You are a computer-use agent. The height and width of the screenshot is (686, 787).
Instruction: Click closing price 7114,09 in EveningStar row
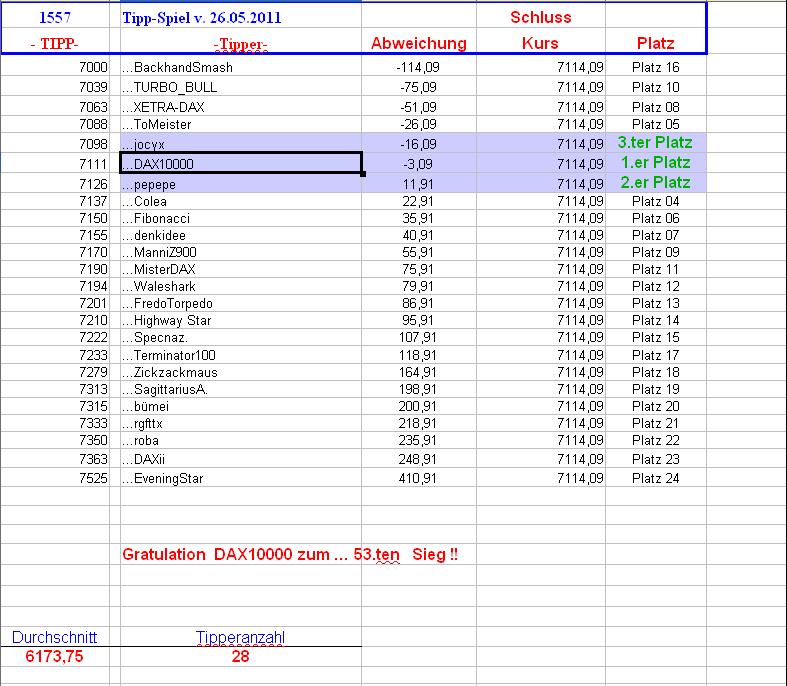(580, 478)
